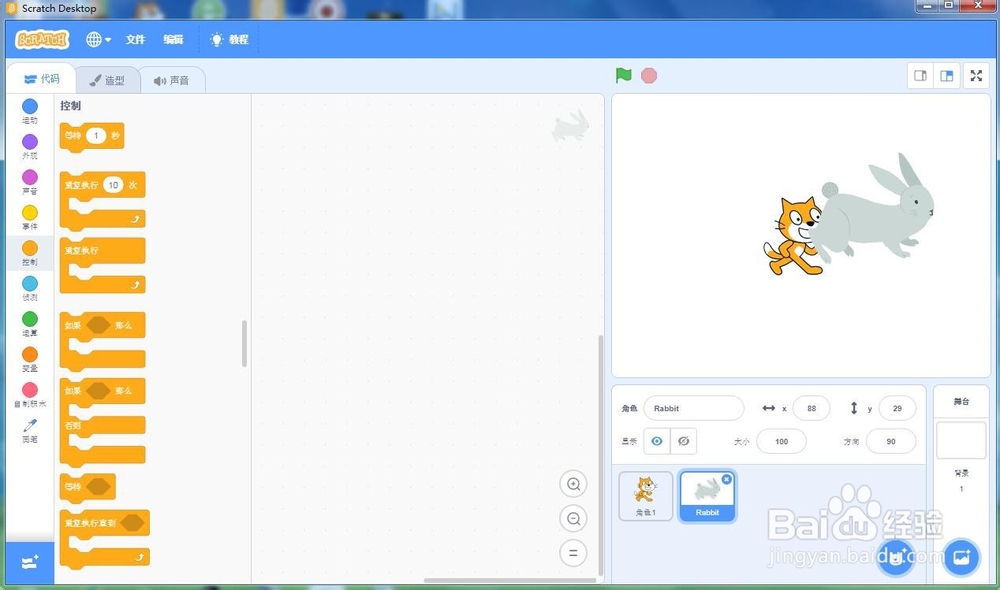Click the value 1 in wait block
The width and height of the screenshot is (1000, 590).
click(x=96, y=135)
